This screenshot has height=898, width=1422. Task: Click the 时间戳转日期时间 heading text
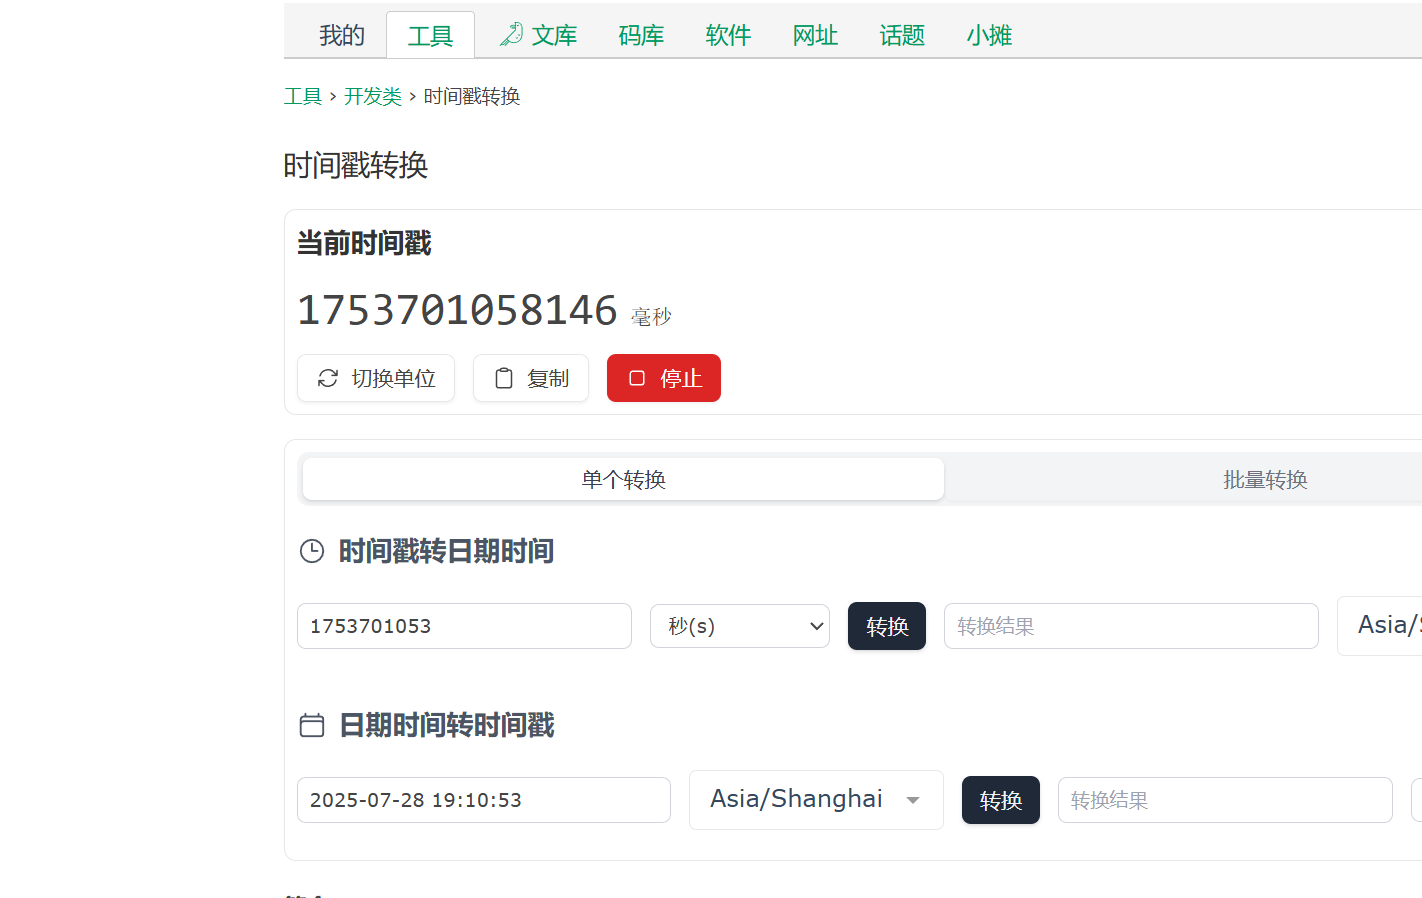pos(447,551)
